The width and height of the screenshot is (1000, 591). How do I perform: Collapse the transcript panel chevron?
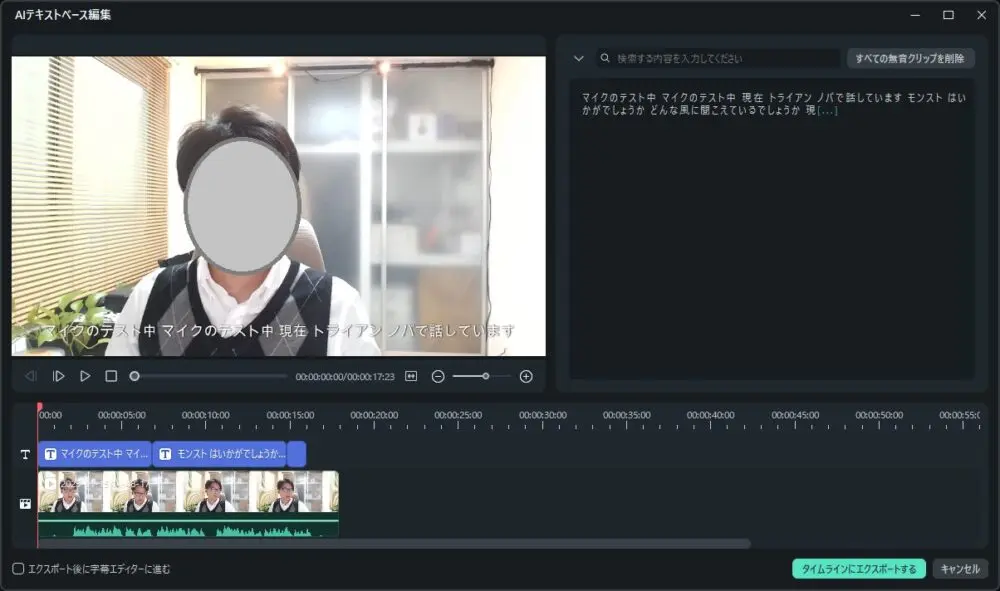tap(578, 59)
